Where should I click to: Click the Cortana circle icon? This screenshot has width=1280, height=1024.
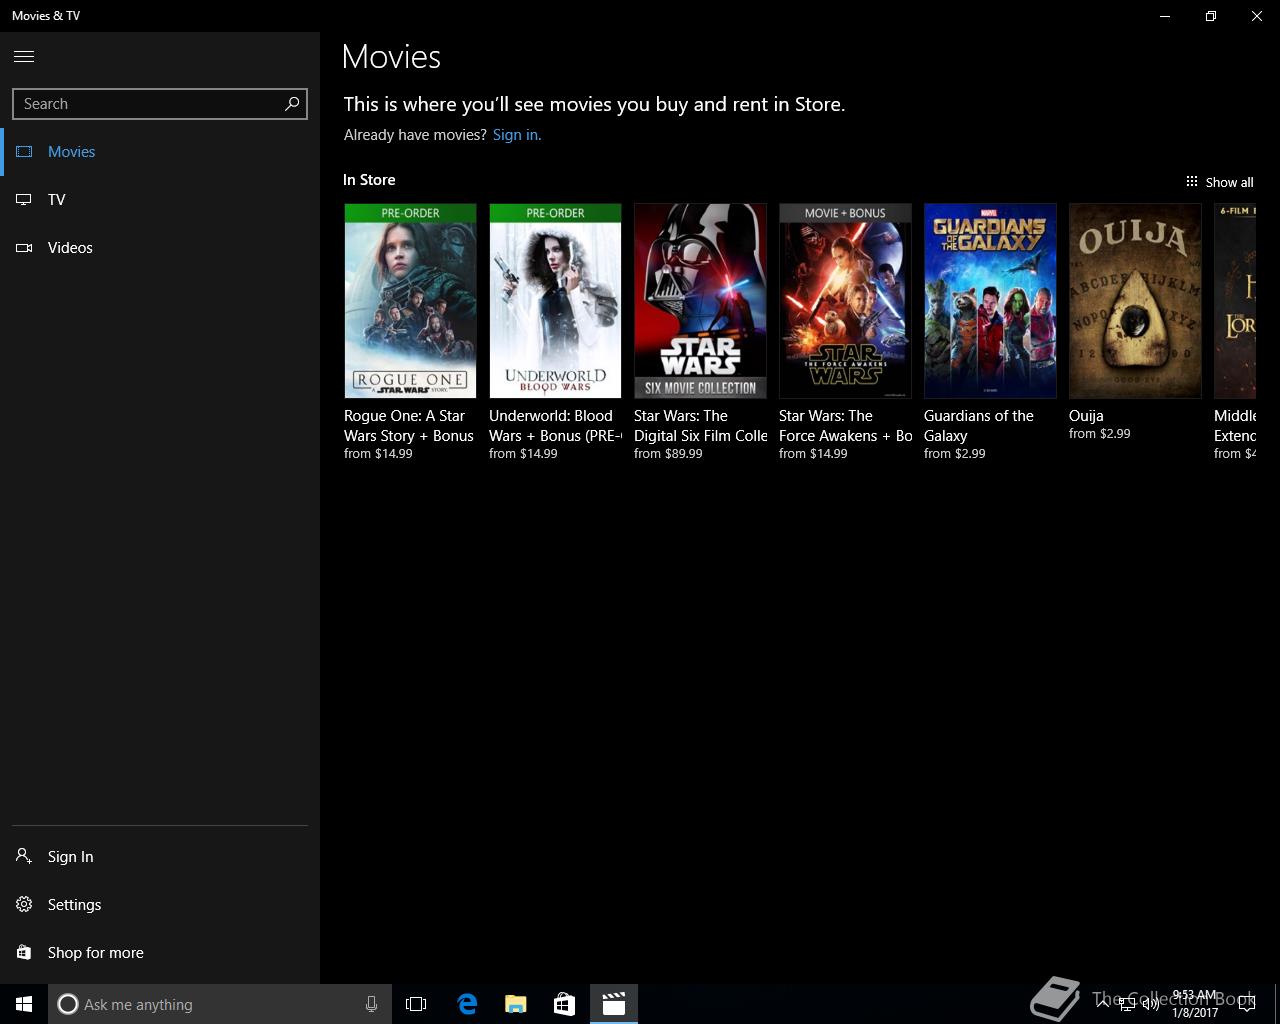coord(68,1004)
